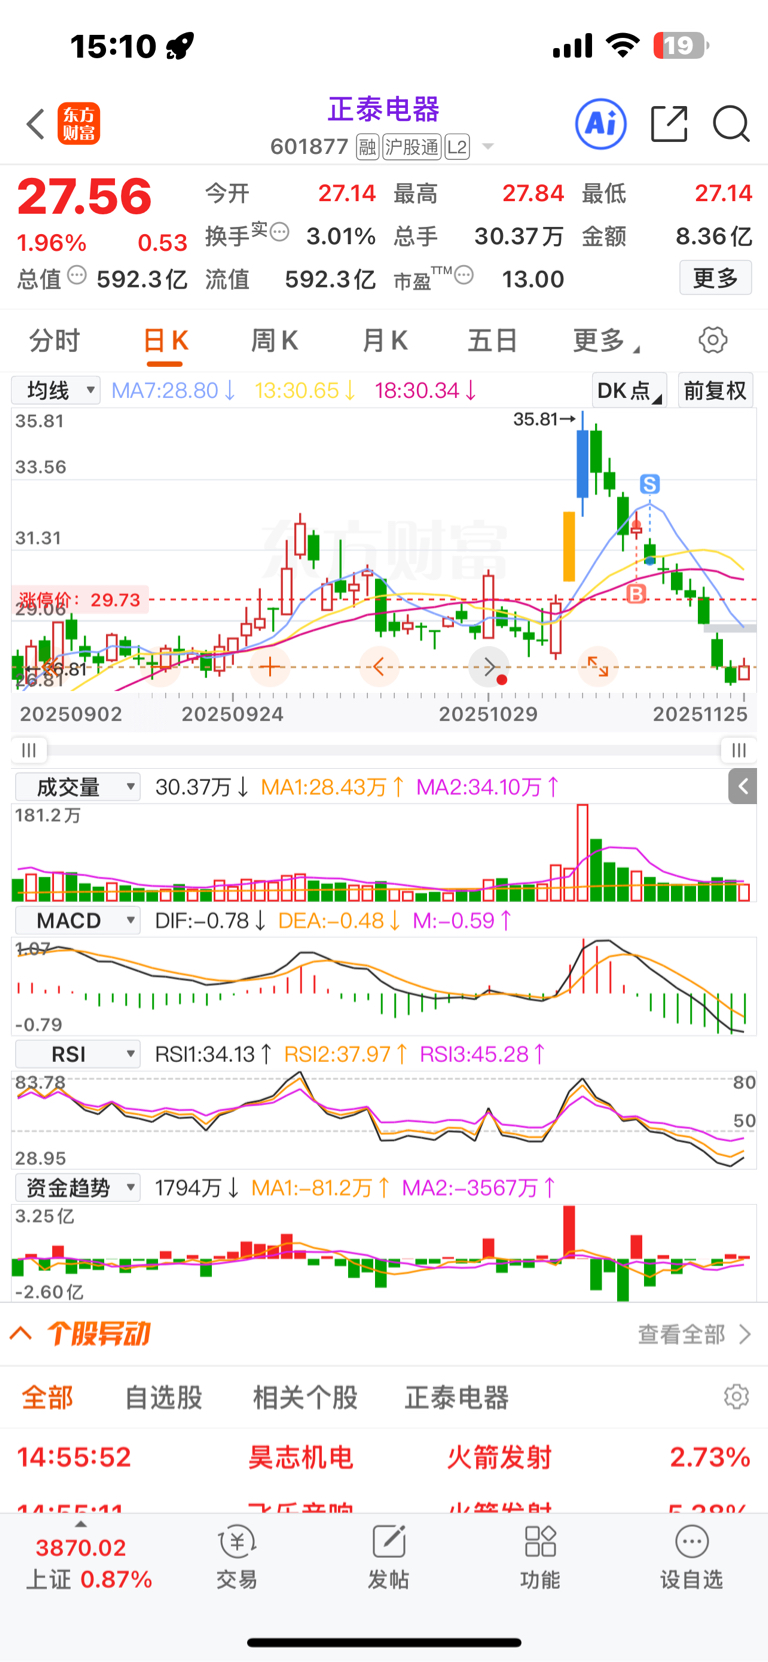Tap 设自选 add watchlist icon

point(691,1558)
